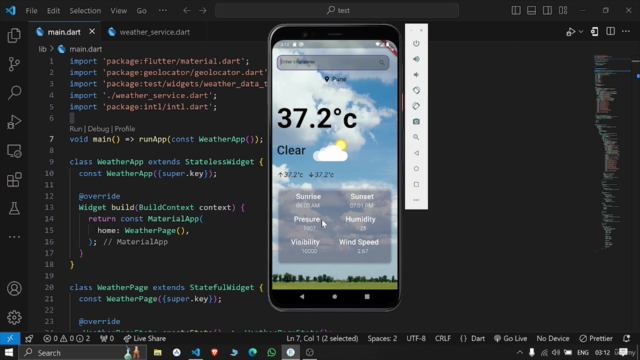Click the Windows Start button
The height and width of the screenshot is (360, 640).
9,352
